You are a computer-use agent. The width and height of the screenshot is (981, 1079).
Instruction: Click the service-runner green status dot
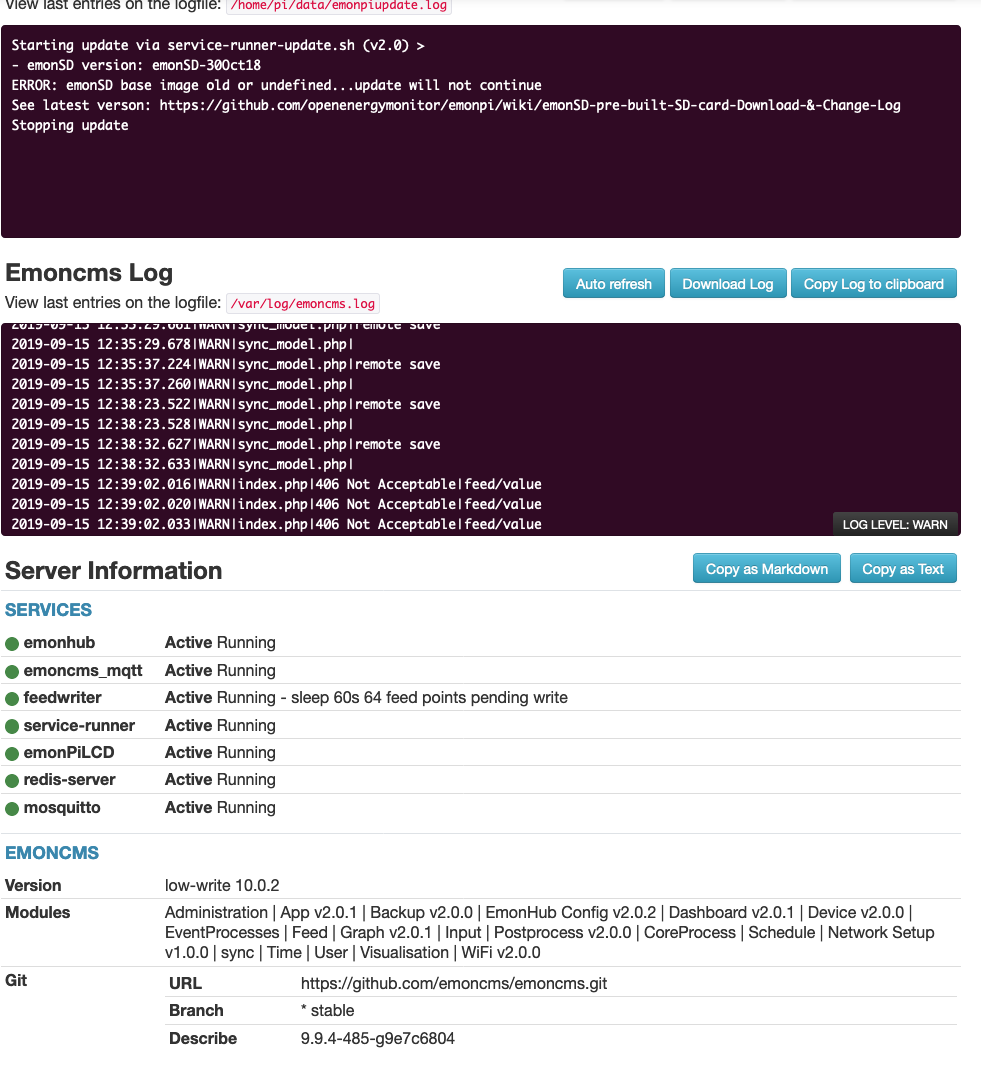(12, 727)
